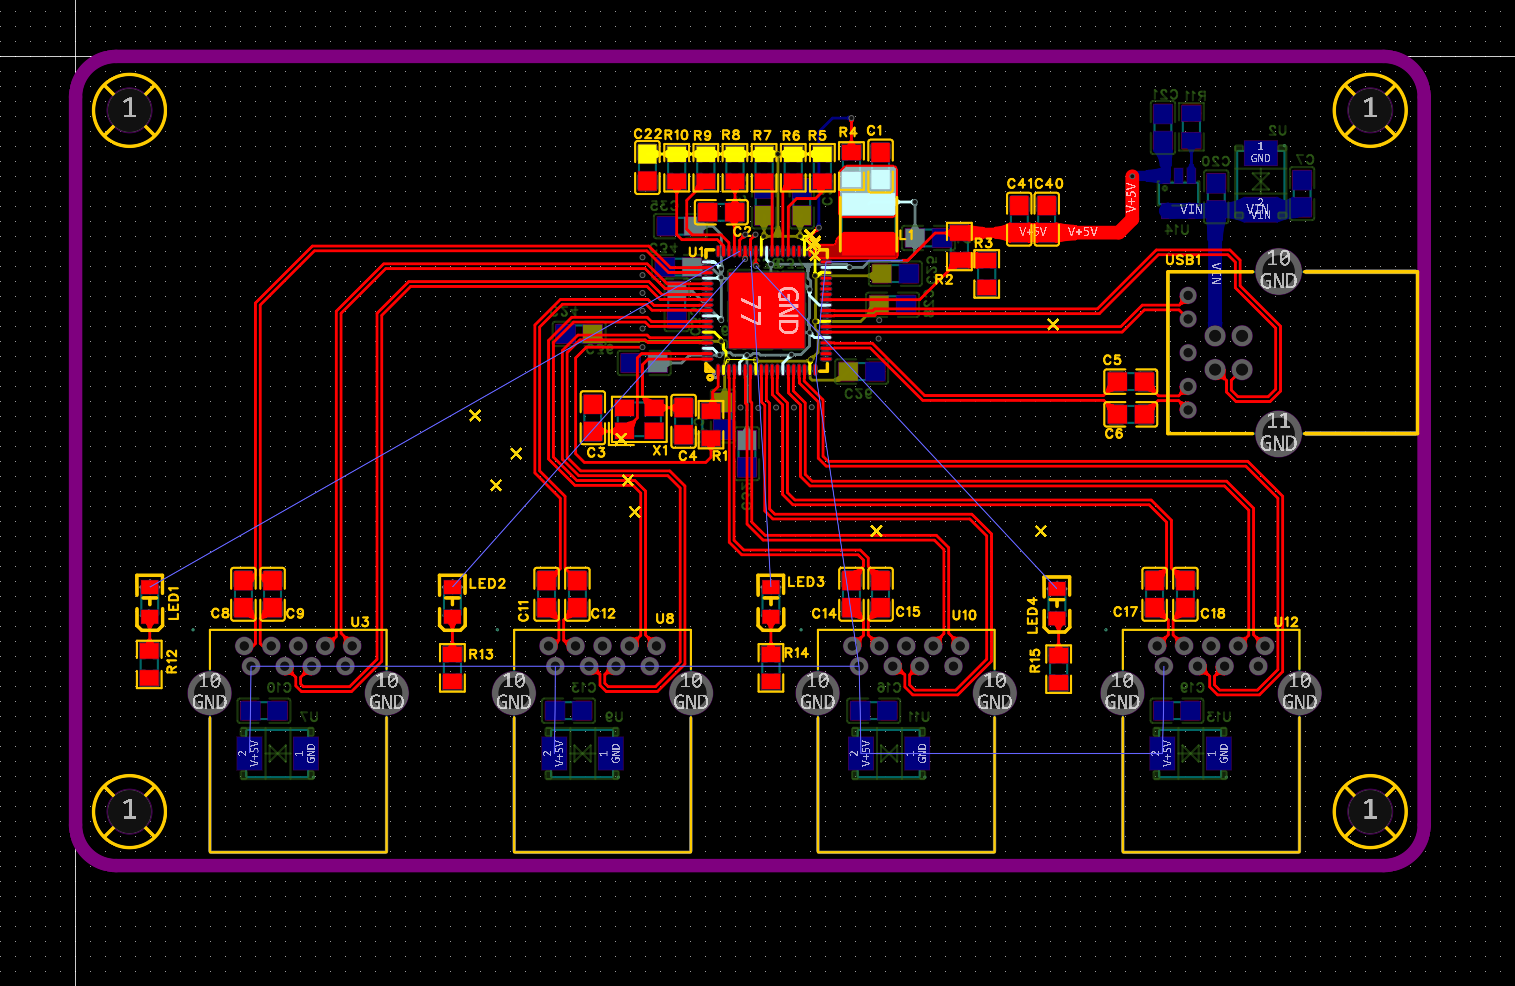The height and width of the screenshot is (986, 1515).
Task: Select resistor R9 in the top row
Action: [705, 168]
